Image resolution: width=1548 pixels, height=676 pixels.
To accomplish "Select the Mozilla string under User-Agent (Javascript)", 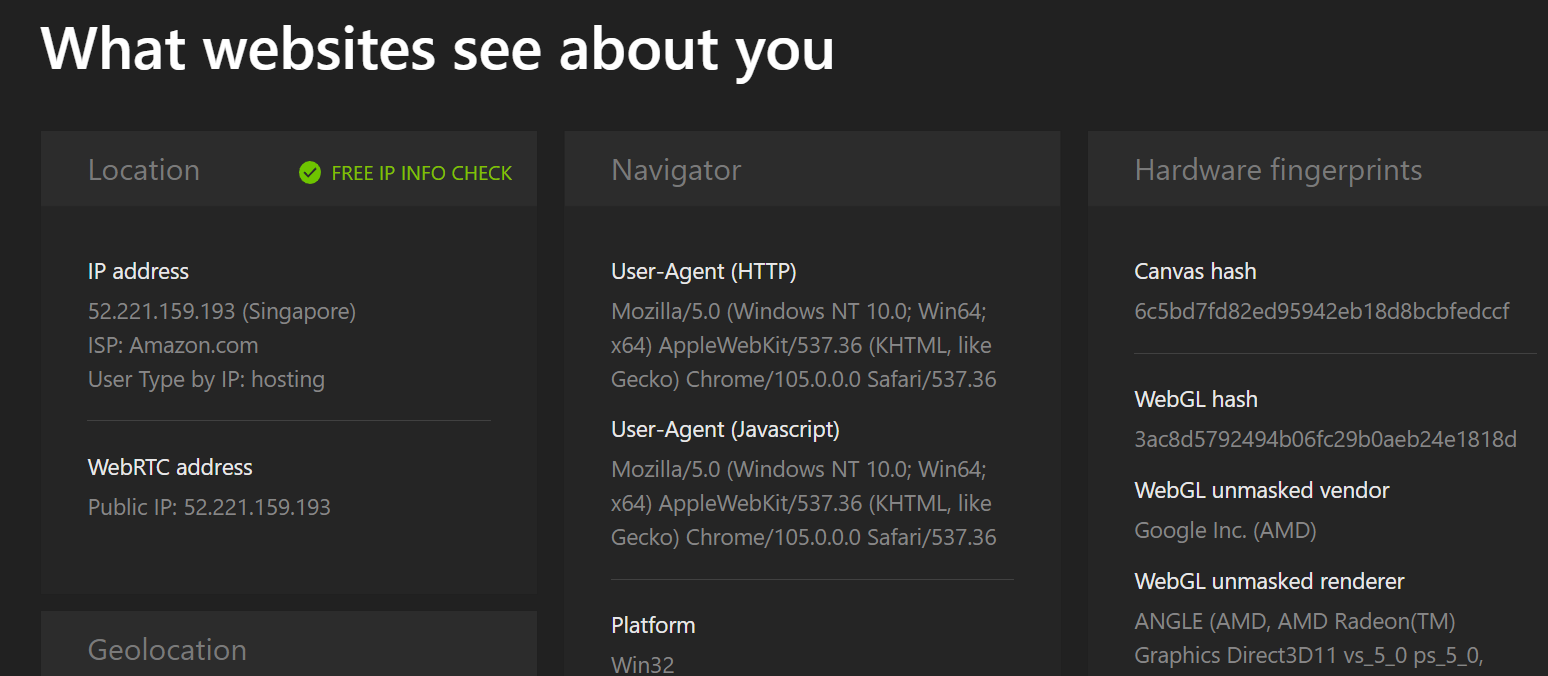I will tap(804, 503).
